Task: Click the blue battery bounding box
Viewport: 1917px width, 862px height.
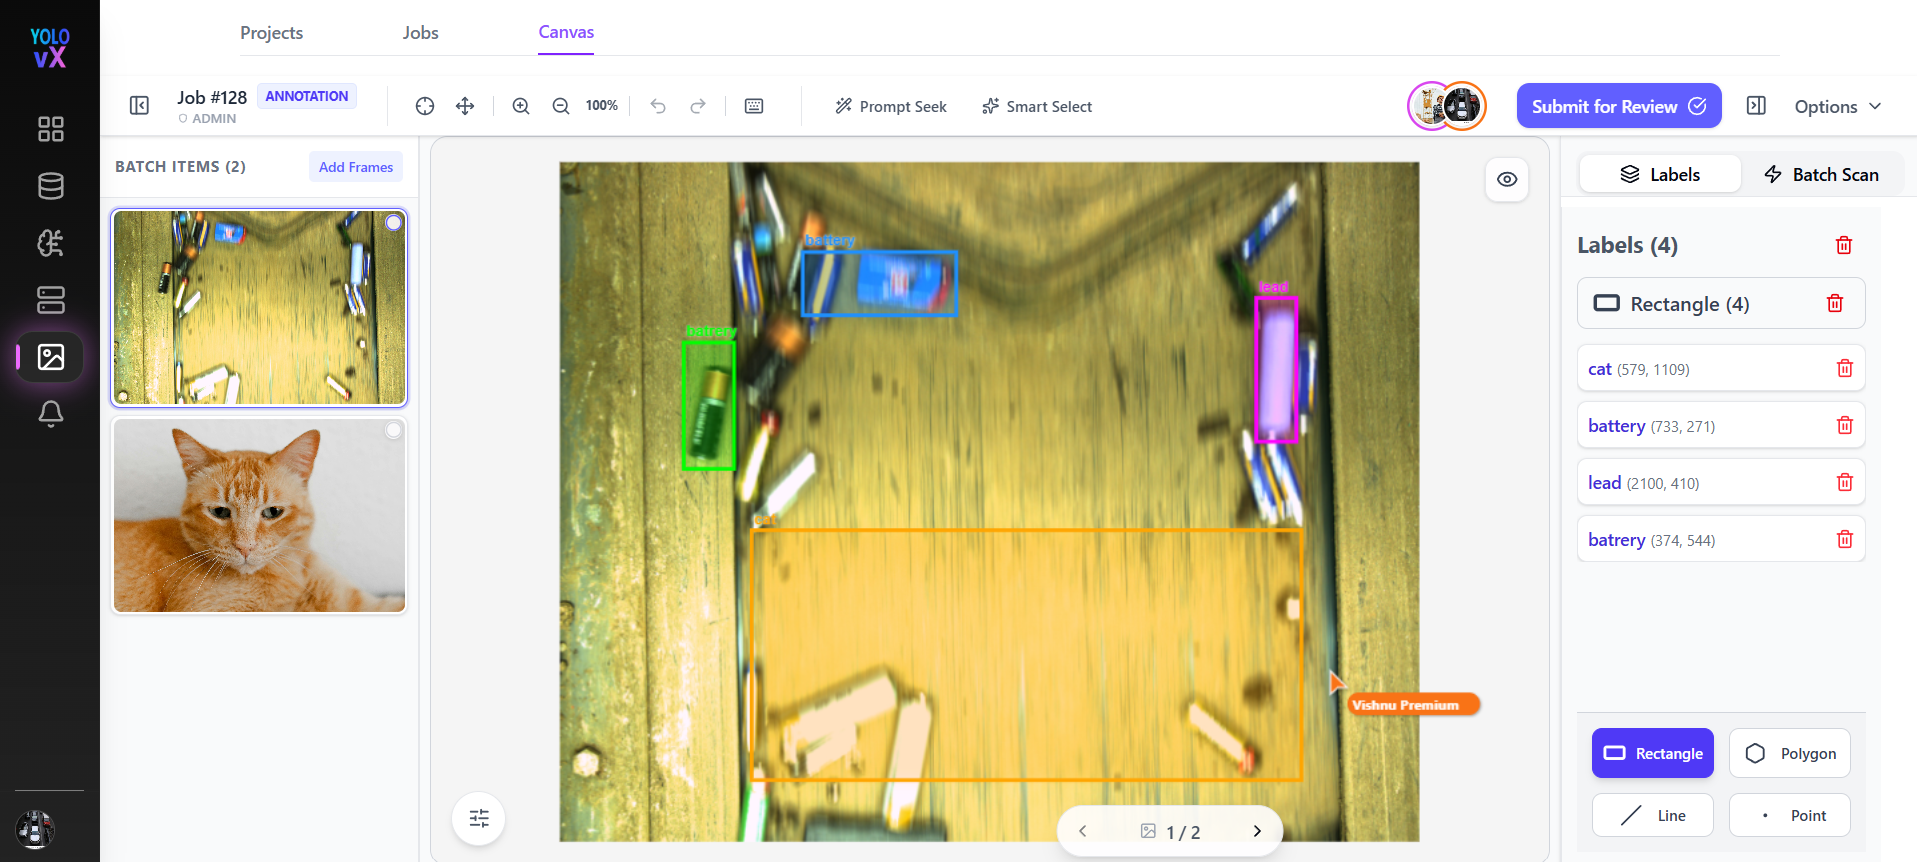Action: [879, 283]
